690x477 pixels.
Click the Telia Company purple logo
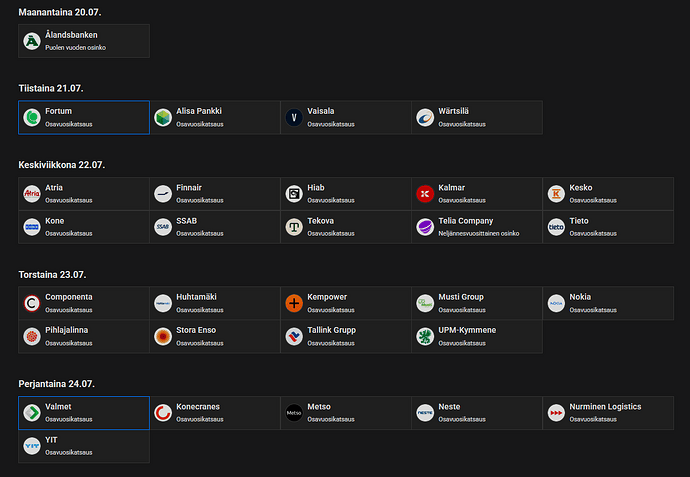pyautogui.click(x=425, y=227)
